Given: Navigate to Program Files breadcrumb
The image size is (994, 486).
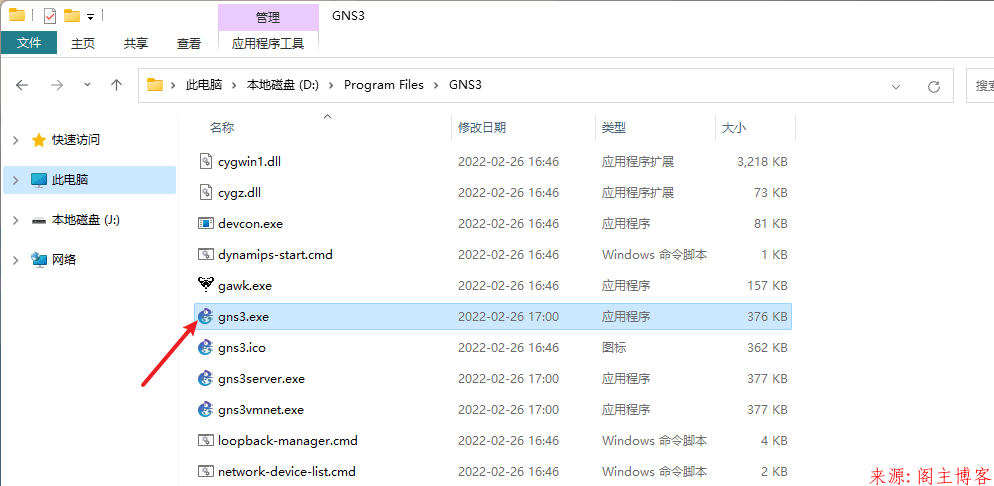Looking at the screenshot, I should [x=384, y=85].
